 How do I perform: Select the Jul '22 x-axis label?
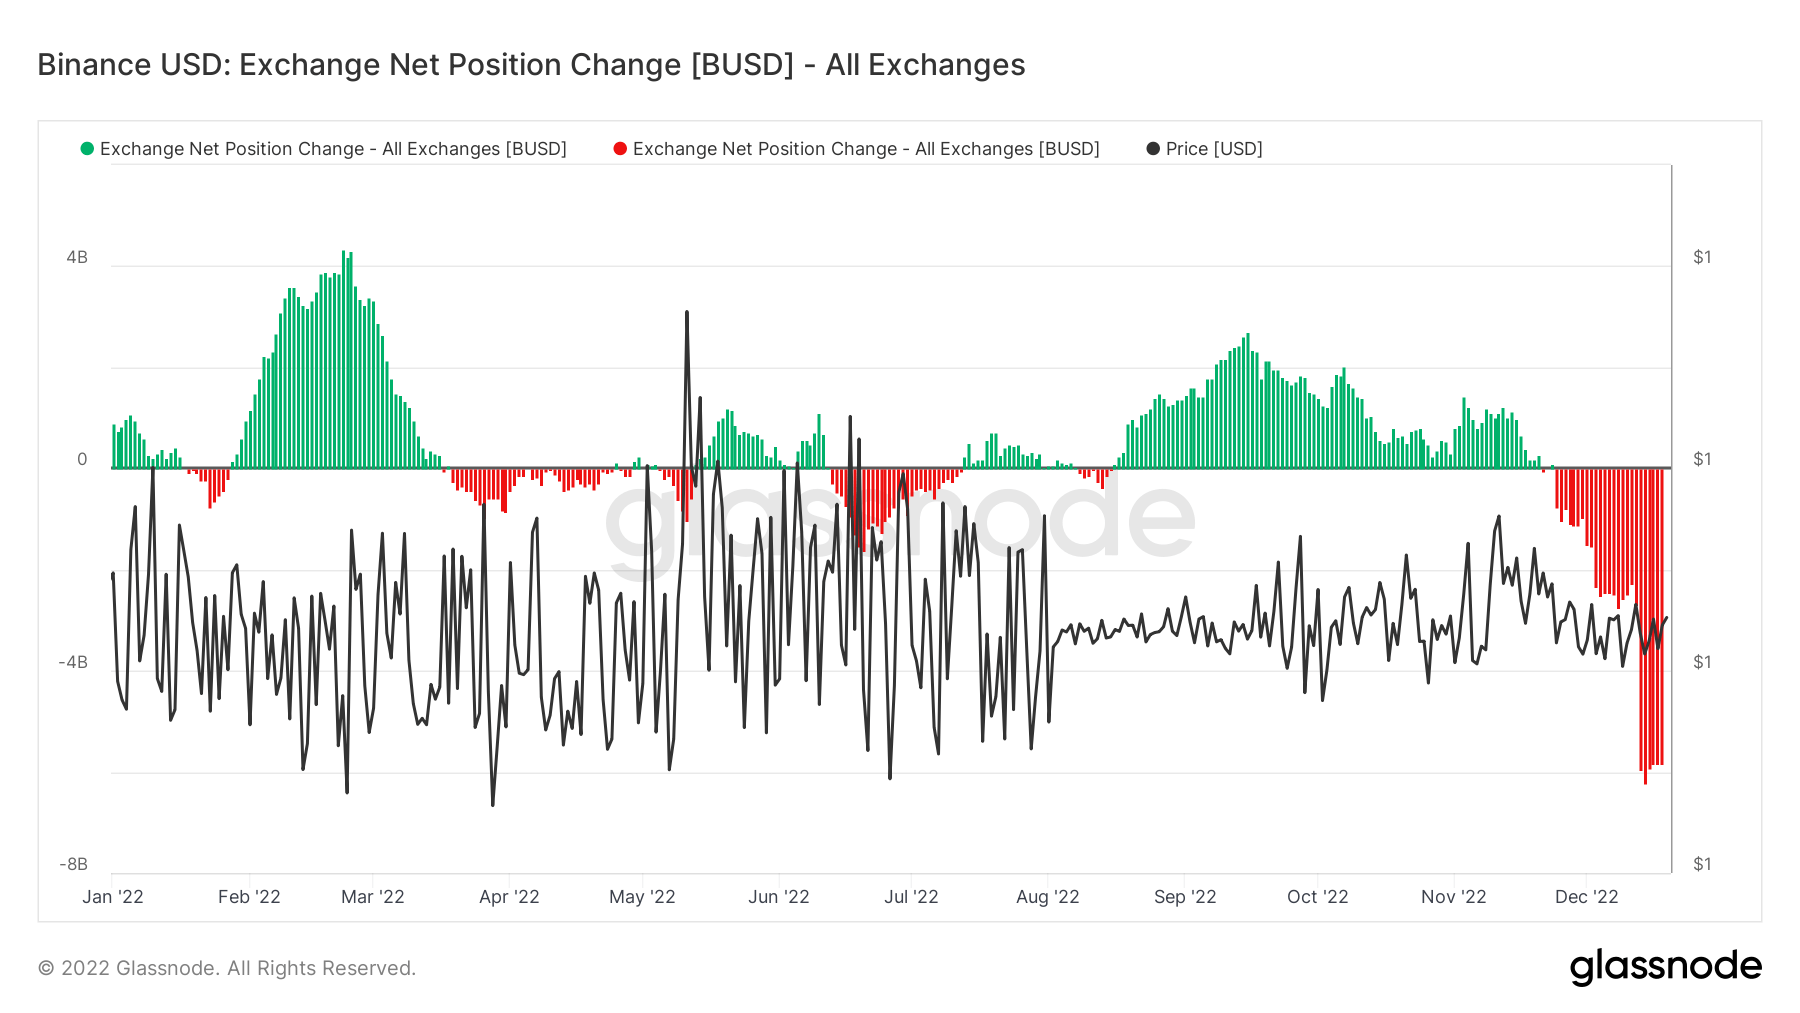(x=911, y=897)
